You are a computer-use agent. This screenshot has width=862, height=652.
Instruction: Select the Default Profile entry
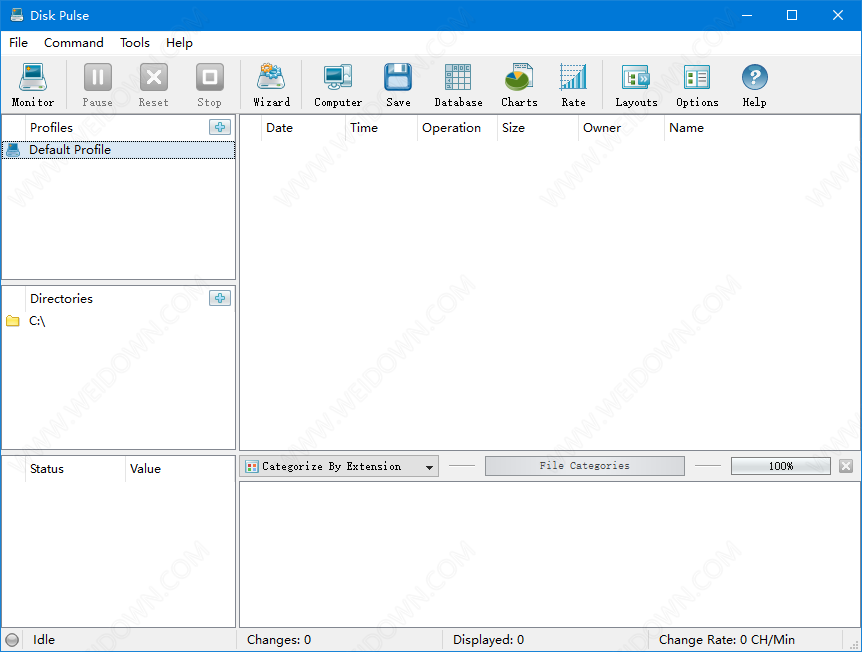click(x=119, y=150)
